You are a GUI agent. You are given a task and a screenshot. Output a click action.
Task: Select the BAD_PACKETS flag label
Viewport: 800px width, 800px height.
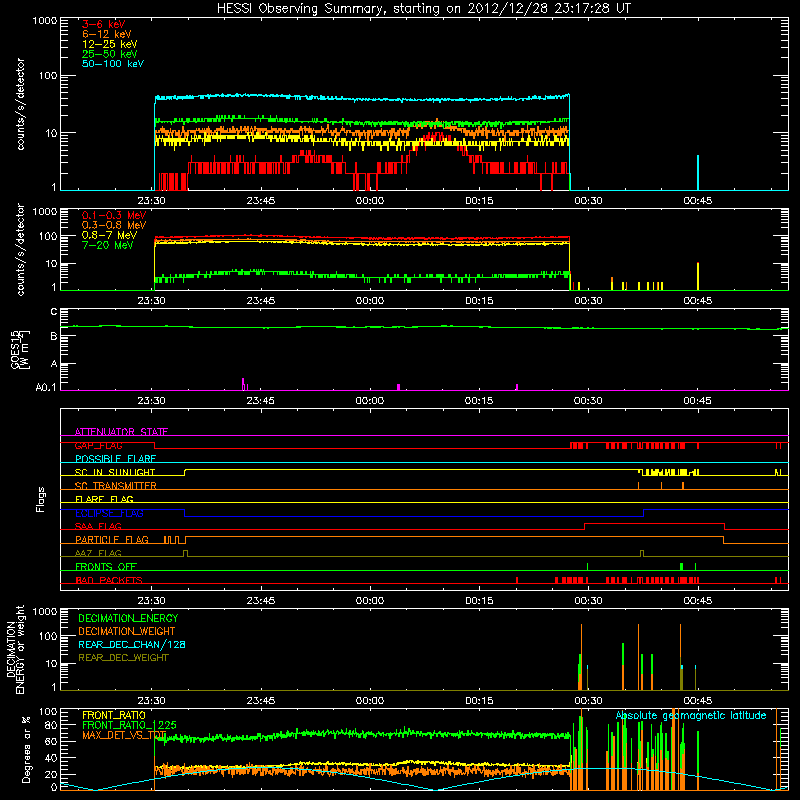109,580
